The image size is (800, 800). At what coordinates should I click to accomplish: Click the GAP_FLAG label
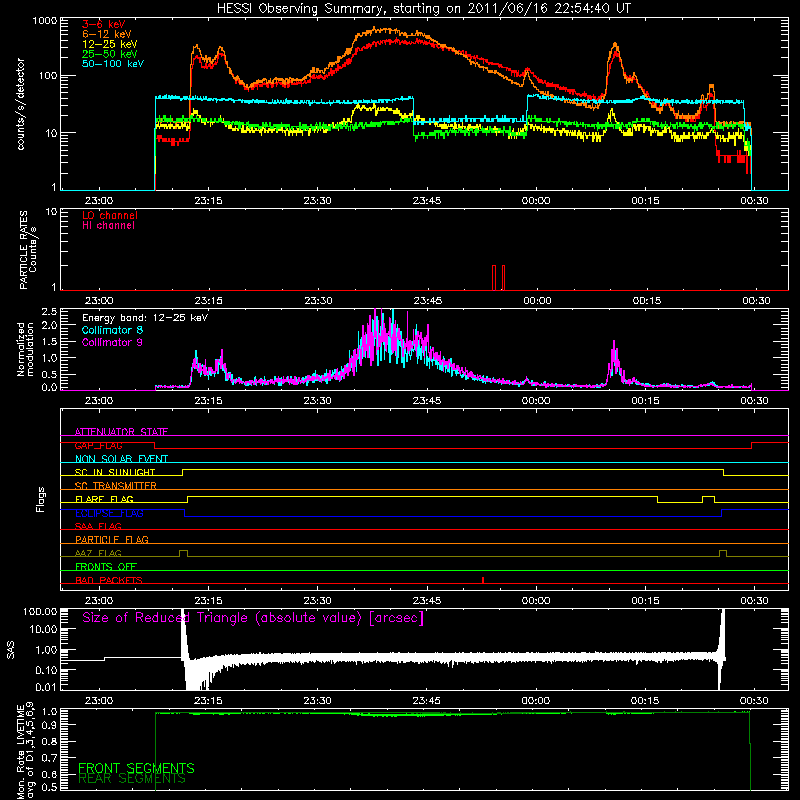pyautogui.click(x=98, y=445)
